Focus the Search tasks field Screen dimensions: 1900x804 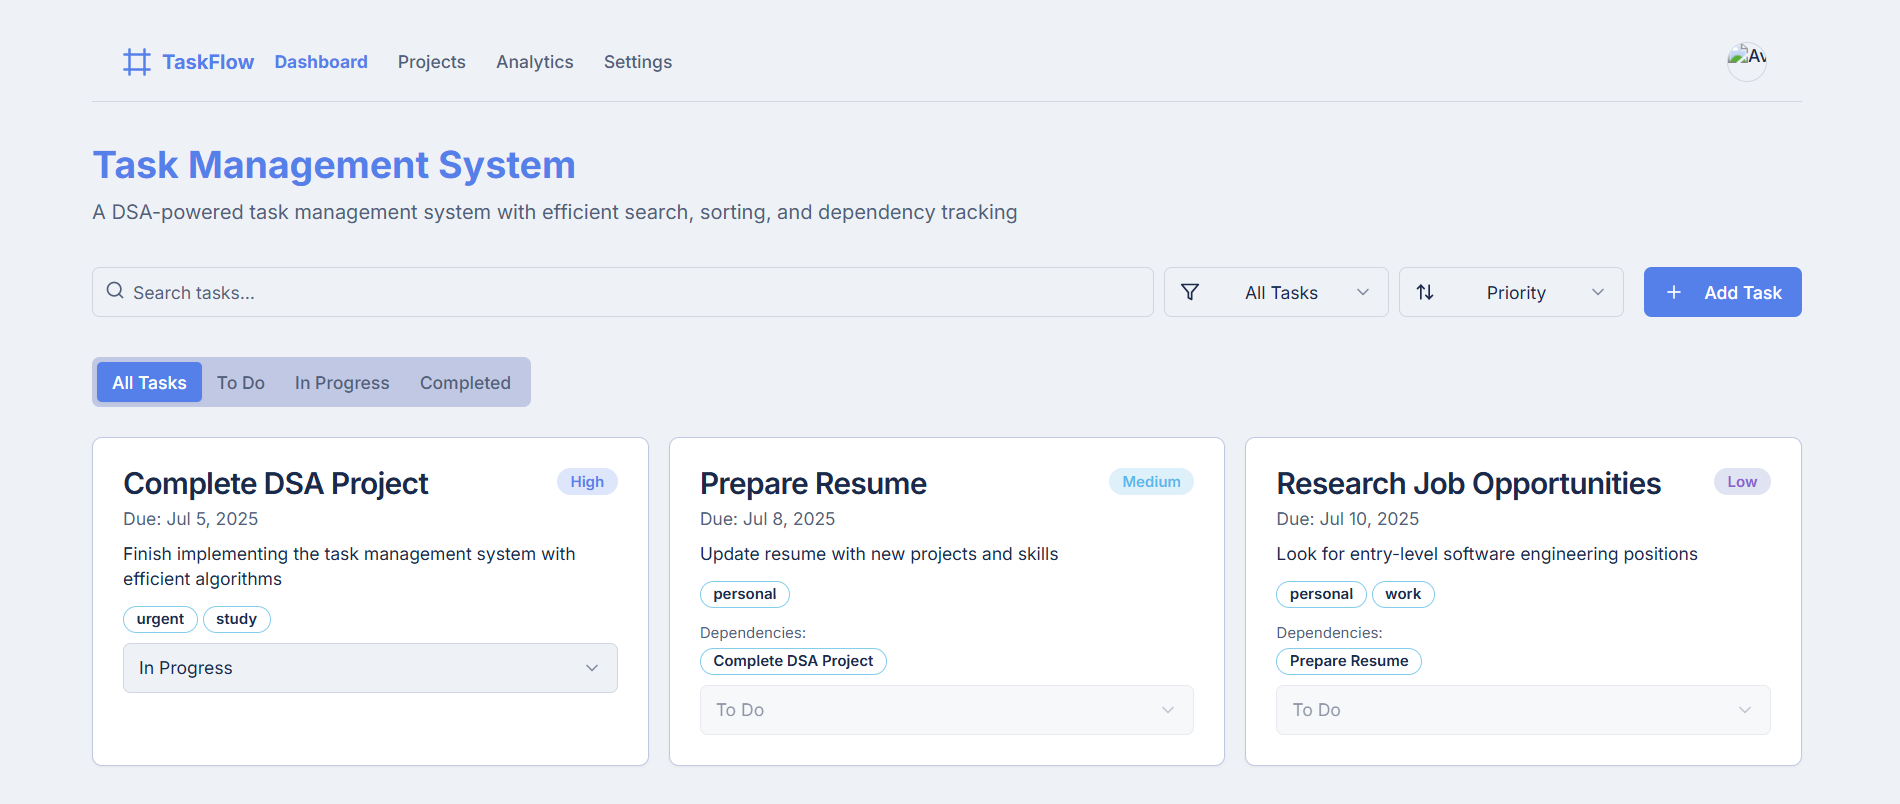(623, 292)
